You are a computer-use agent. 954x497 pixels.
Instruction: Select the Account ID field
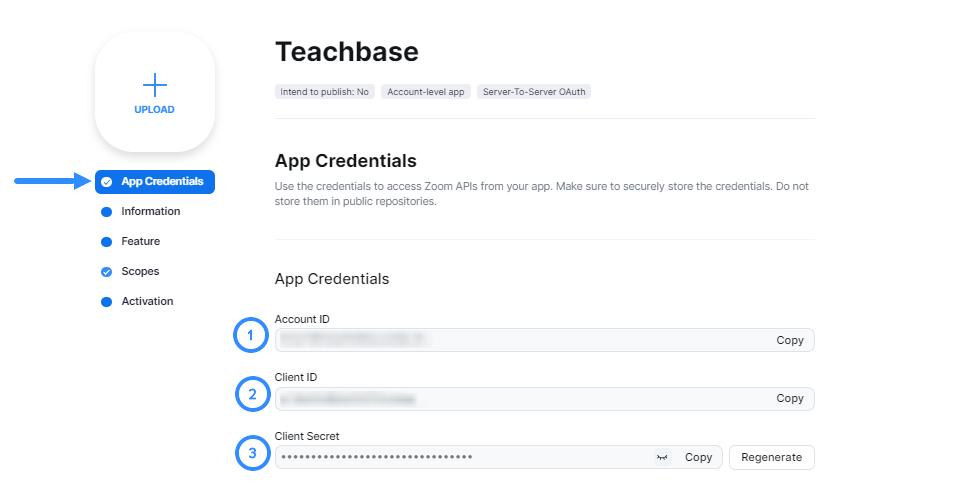[545, 340]
